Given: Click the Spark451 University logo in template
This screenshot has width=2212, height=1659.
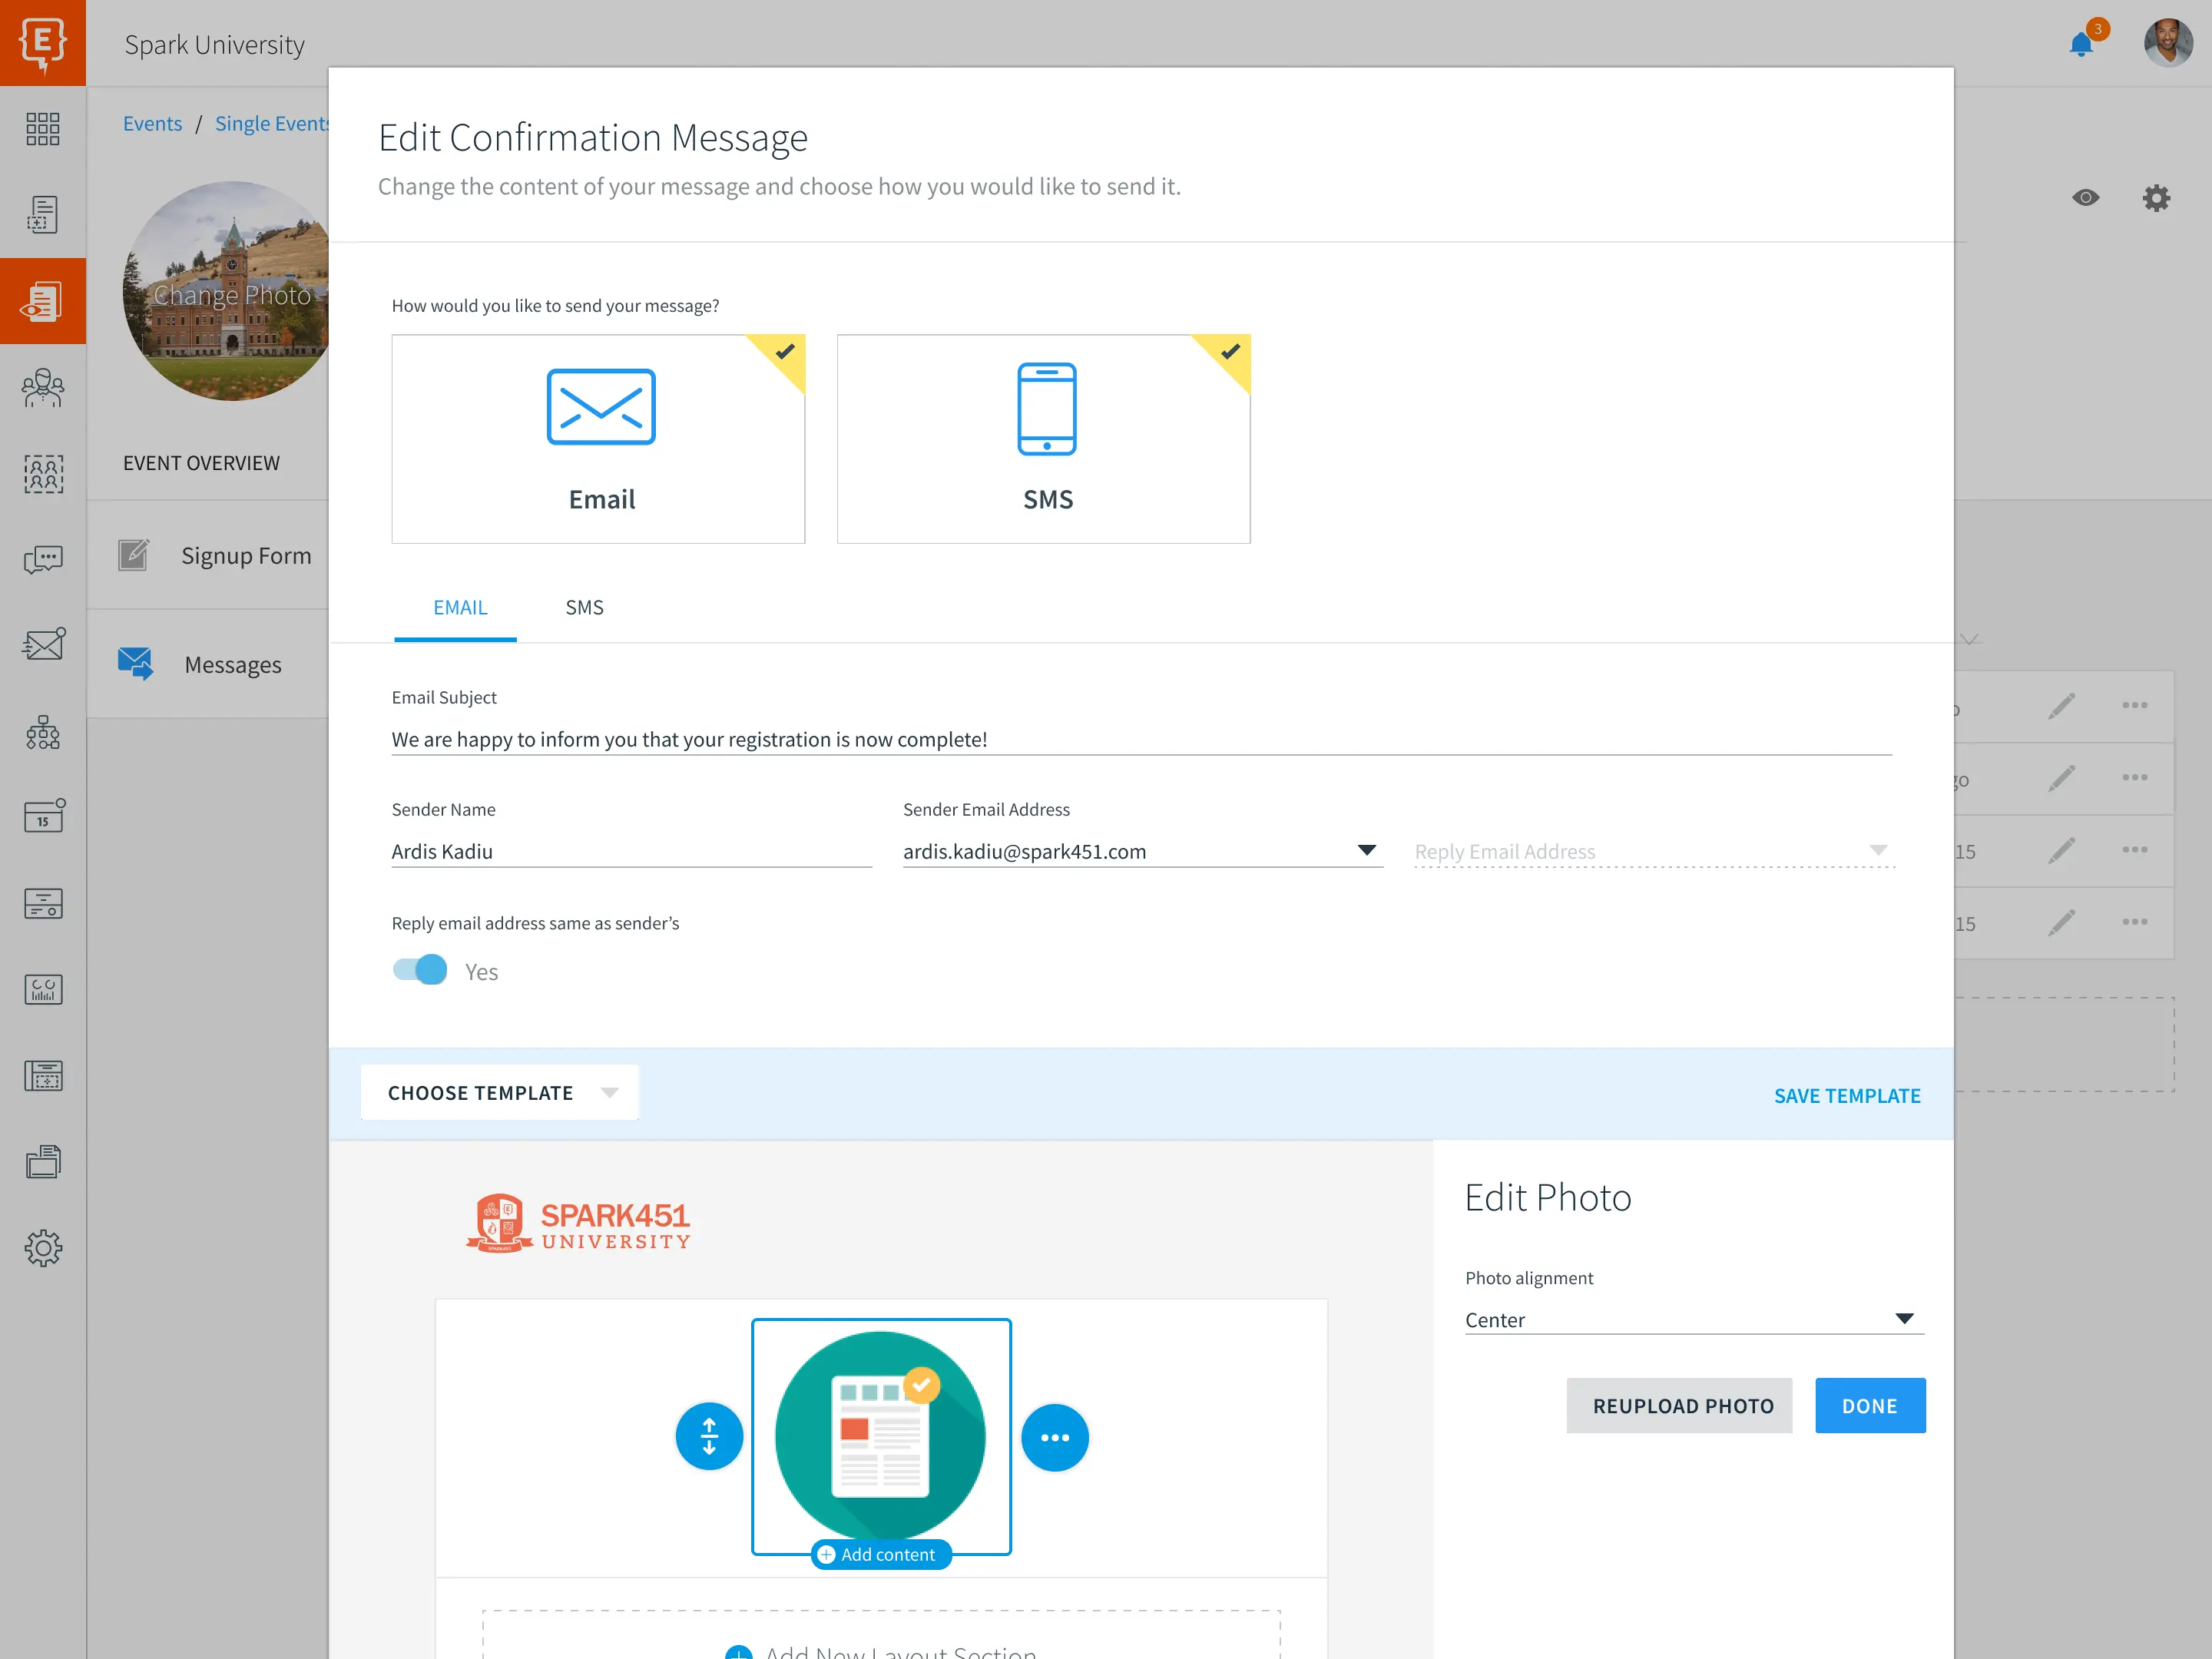Looking at the screenshot, I should pos(578,1222).
